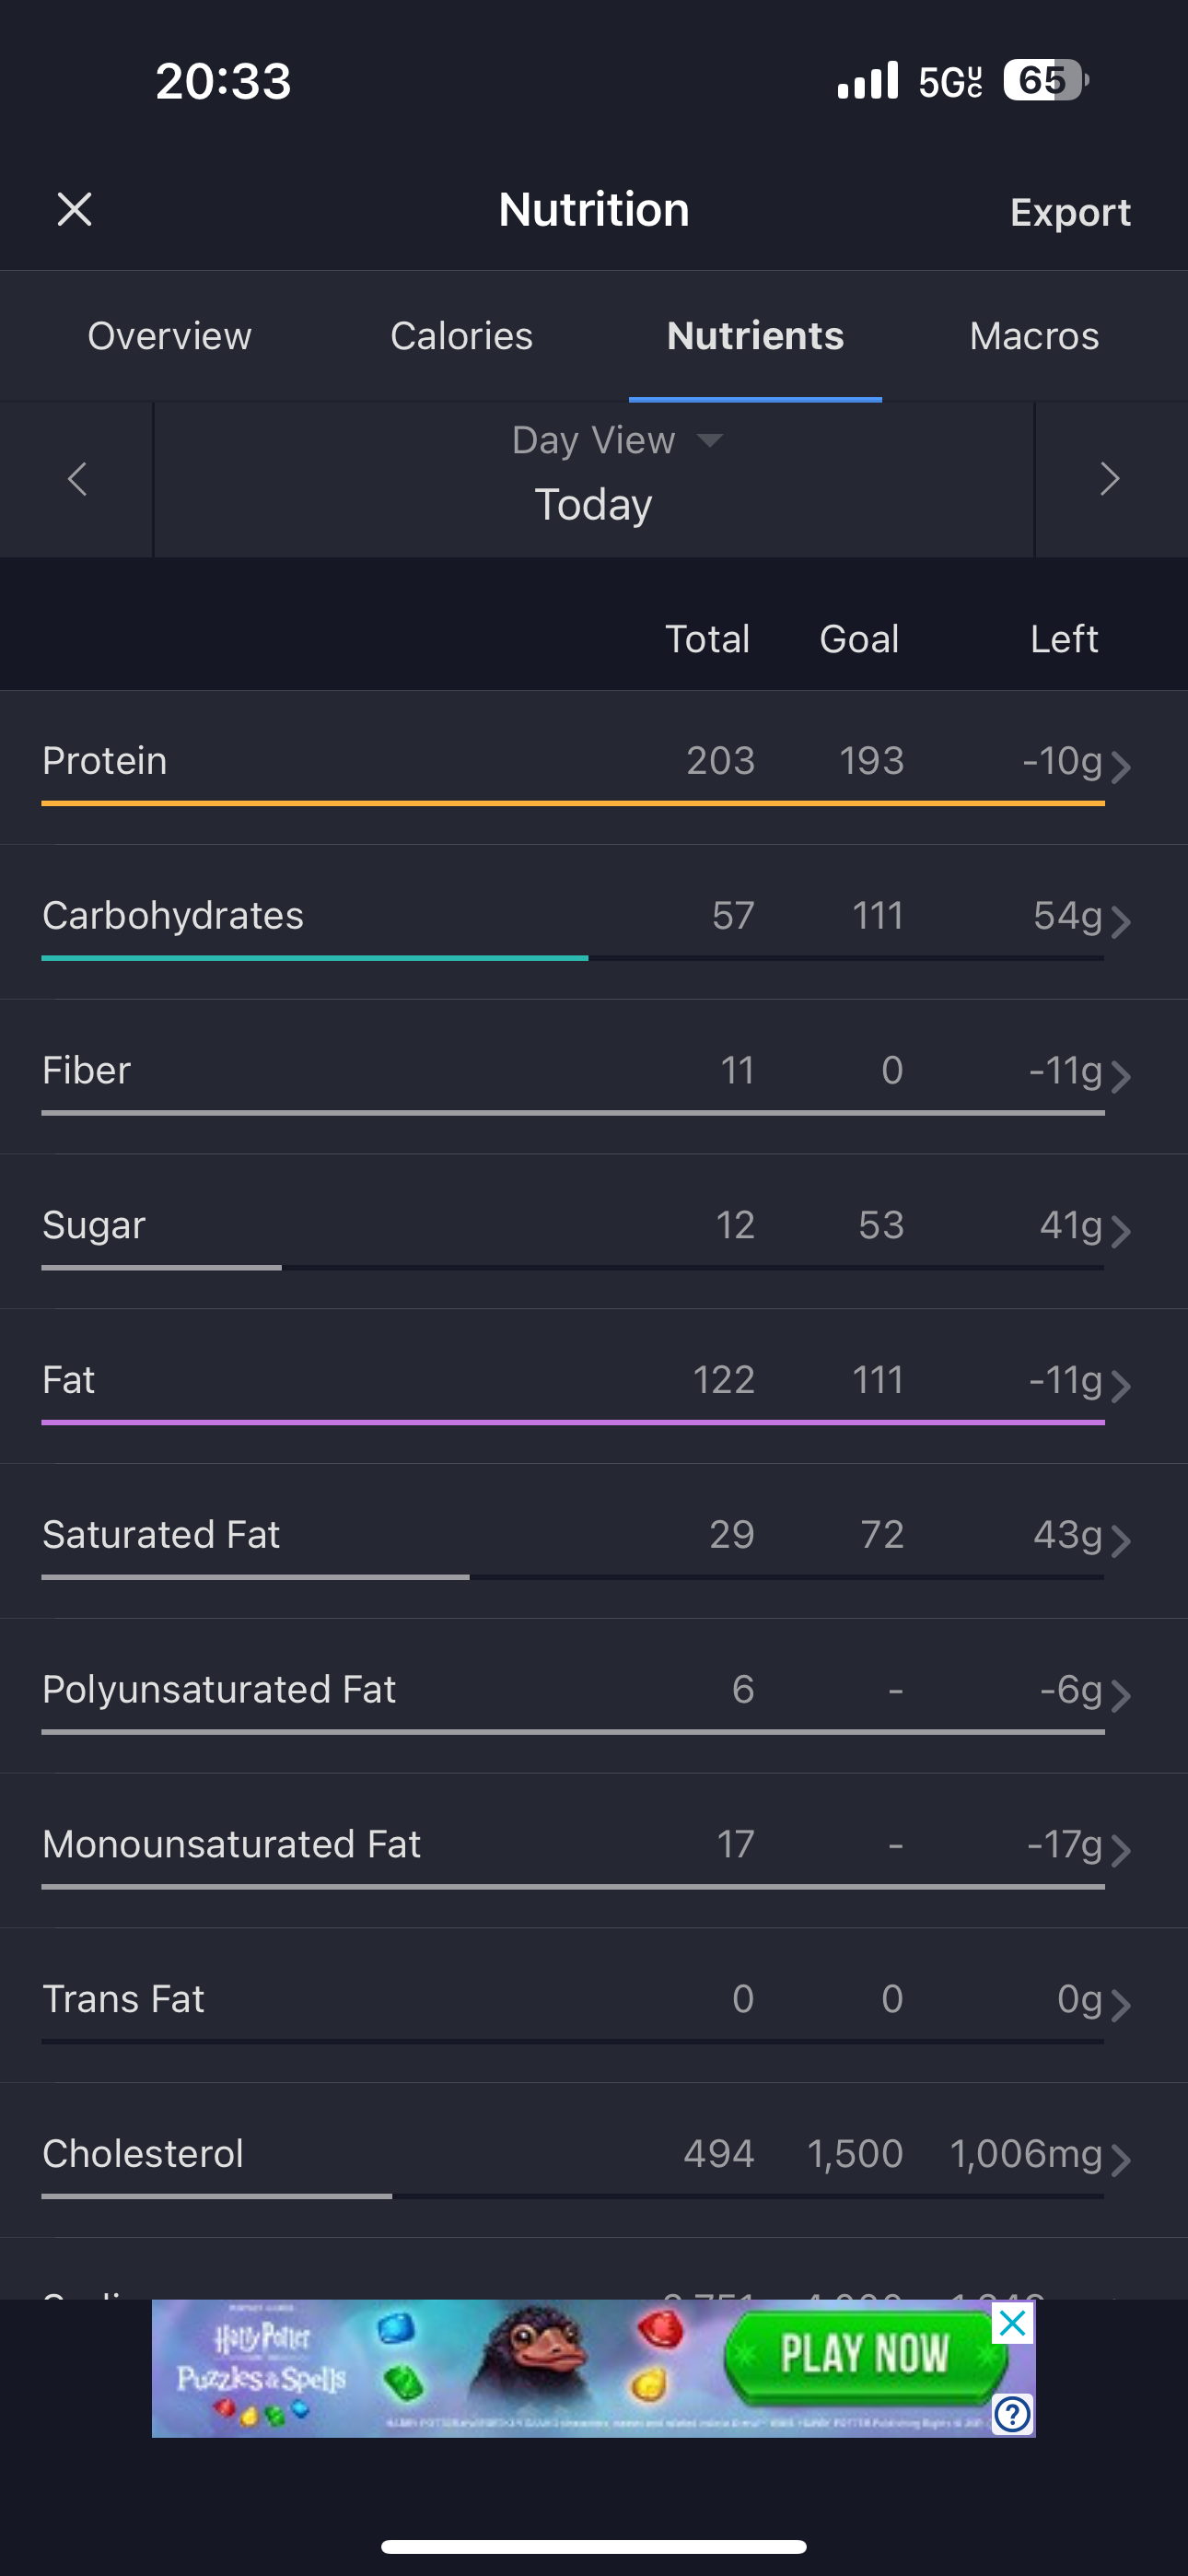The width and height of the screenshot is (1188, 2576).
Task: Open Fiber details chevron
Action: pos(1121,1076)
